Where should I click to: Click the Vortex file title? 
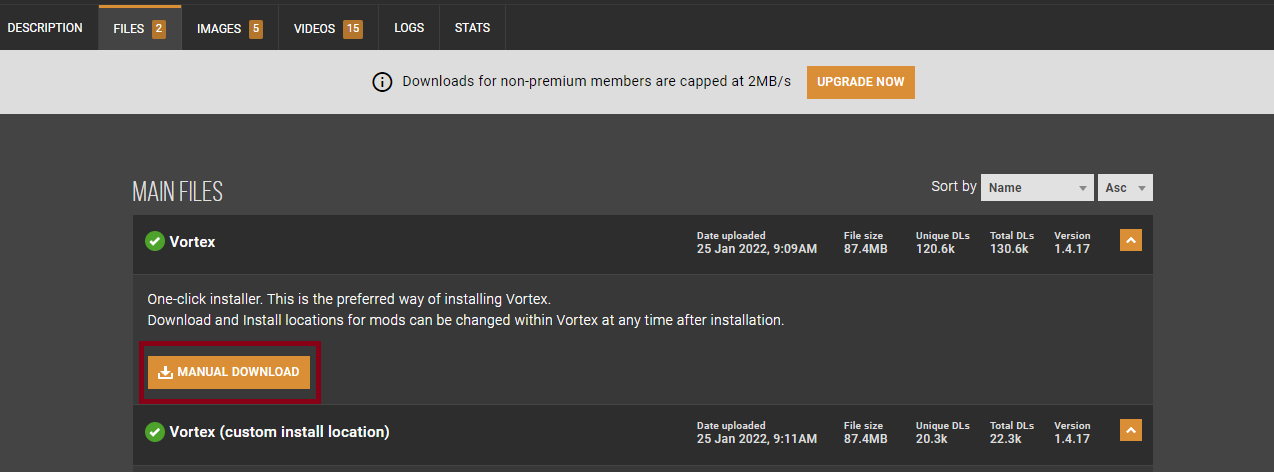point(192,242)
